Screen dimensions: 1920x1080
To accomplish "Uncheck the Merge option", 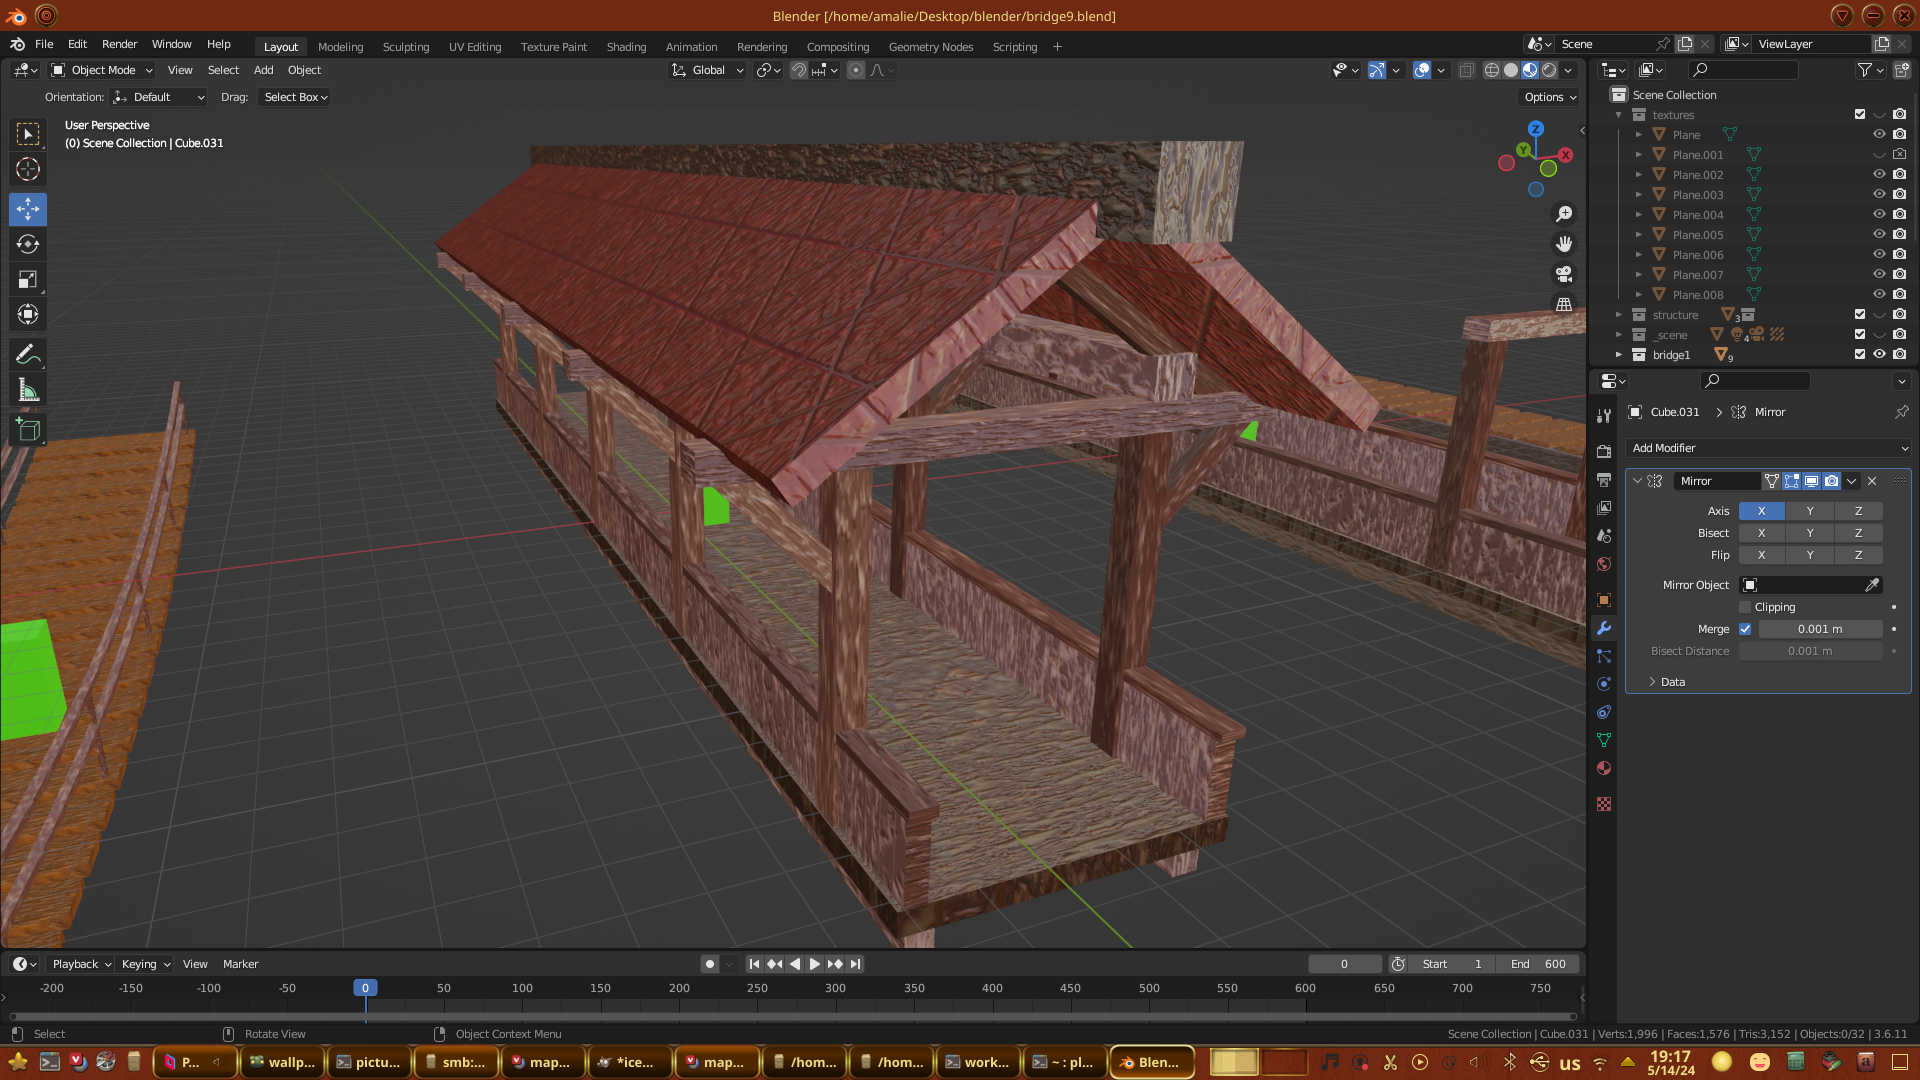I will tap(1746, 629).
